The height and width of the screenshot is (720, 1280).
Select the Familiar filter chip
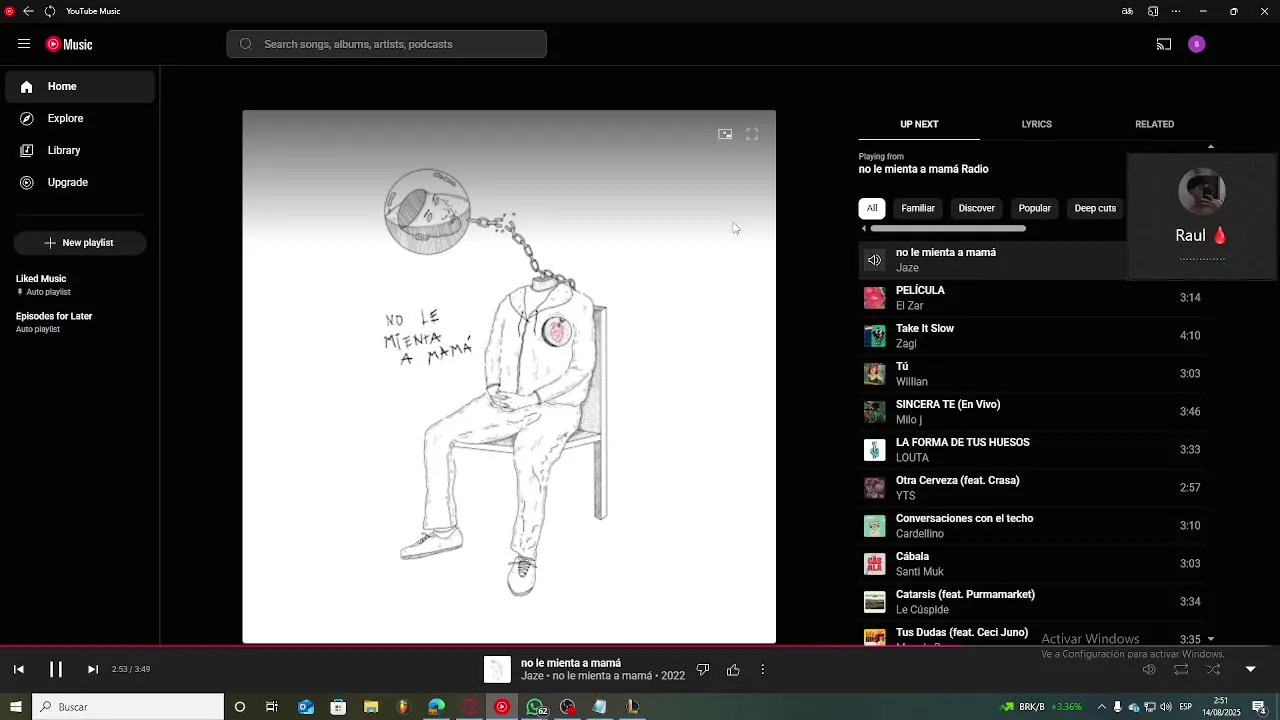coord(918,208)
